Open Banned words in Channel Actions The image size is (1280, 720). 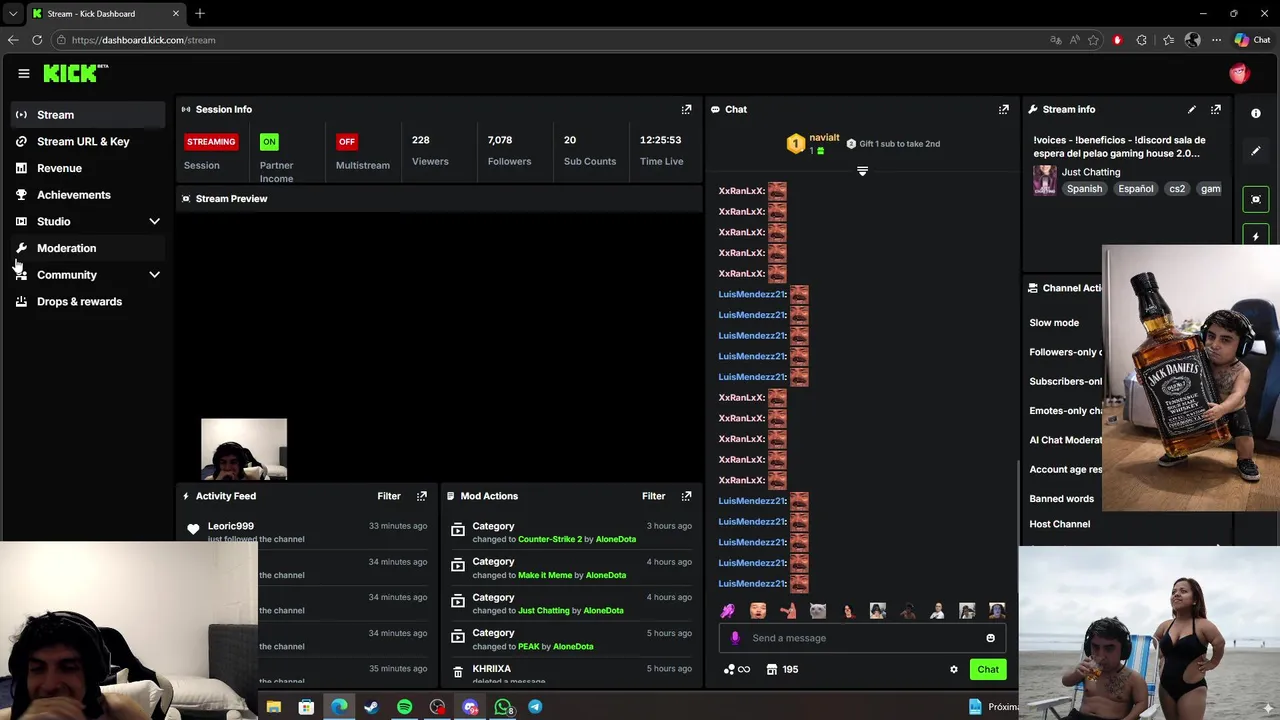[1062, 499]
